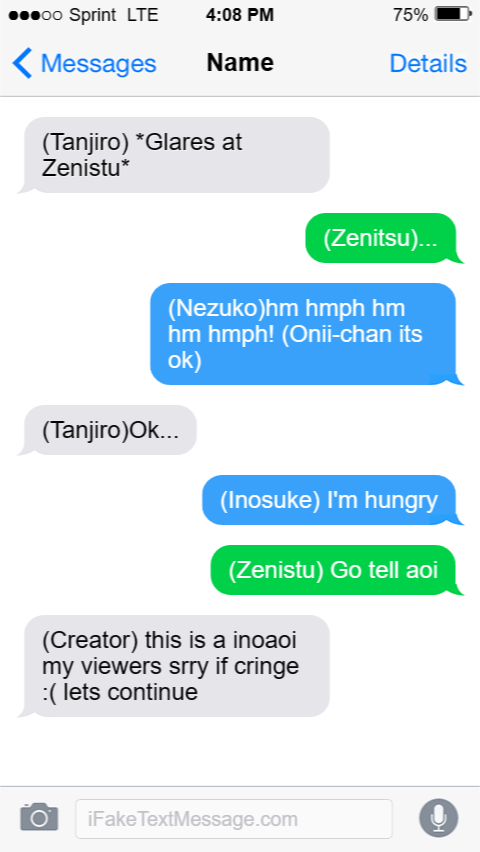Select the 'Go tell aoi' green bubble

coord(335,571)
